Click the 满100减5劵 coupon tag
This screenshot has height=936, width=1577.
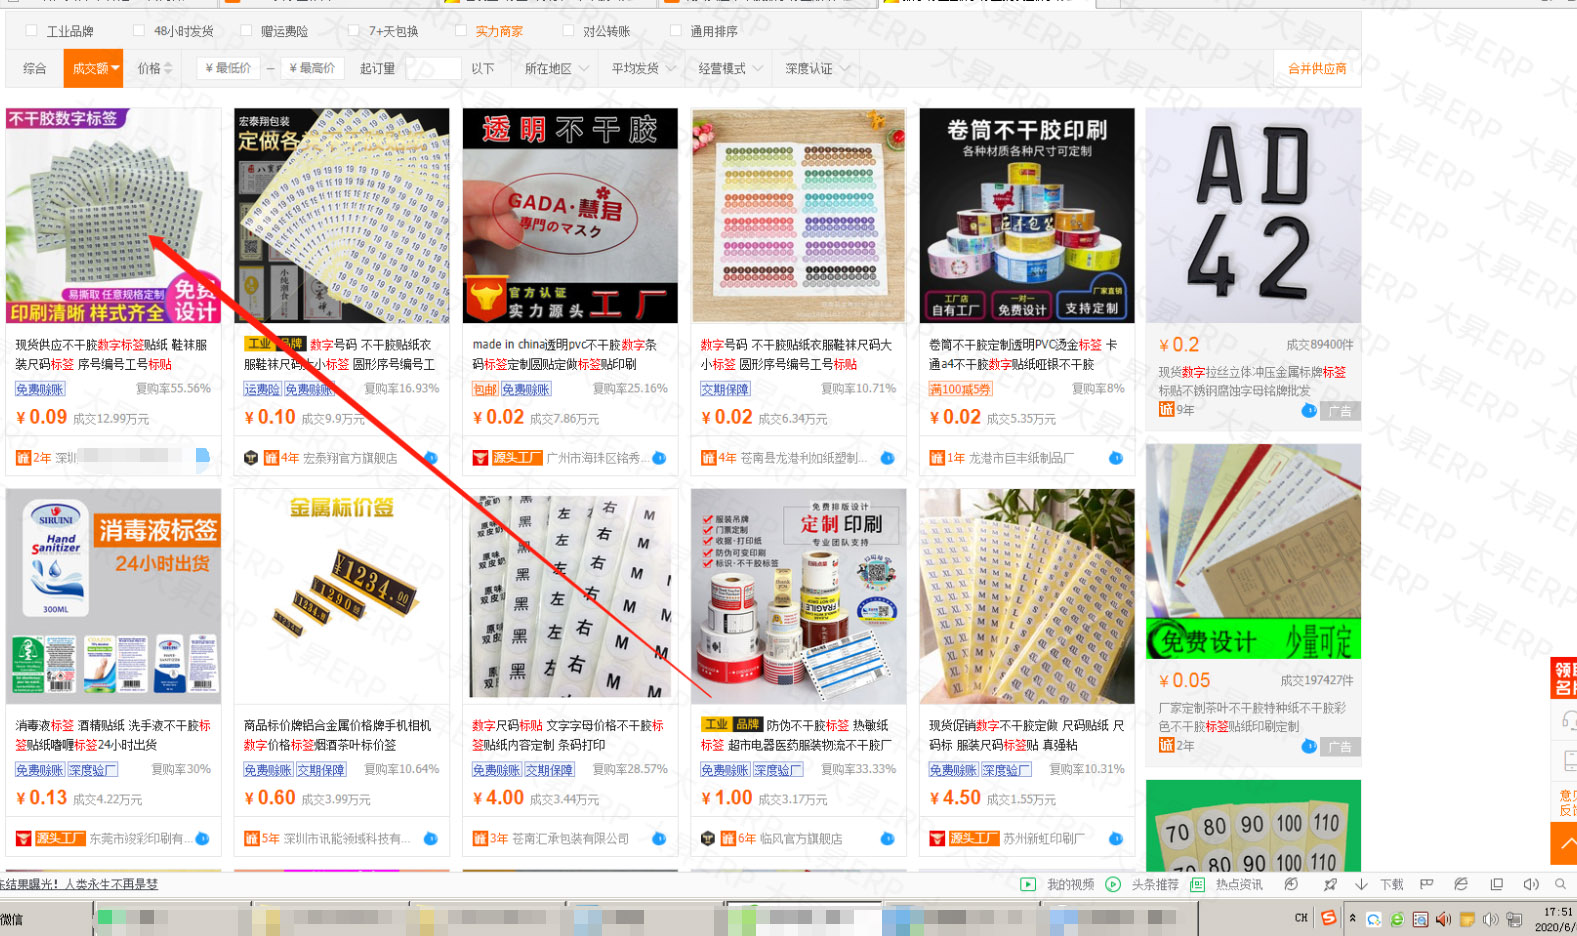pos(961,389)
